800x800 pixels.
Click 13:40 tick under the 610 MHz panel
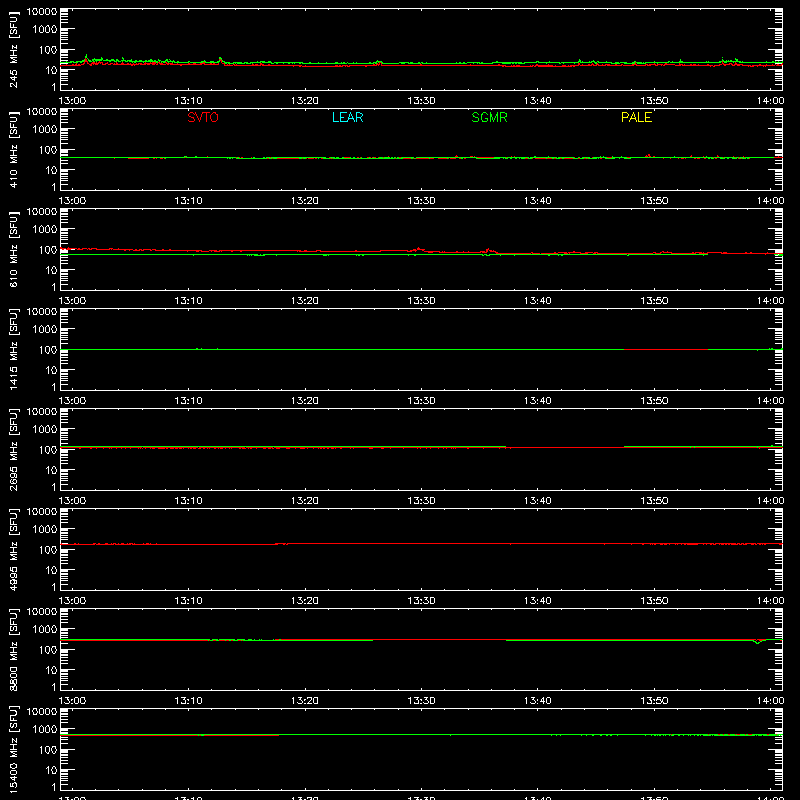(538, 301)
